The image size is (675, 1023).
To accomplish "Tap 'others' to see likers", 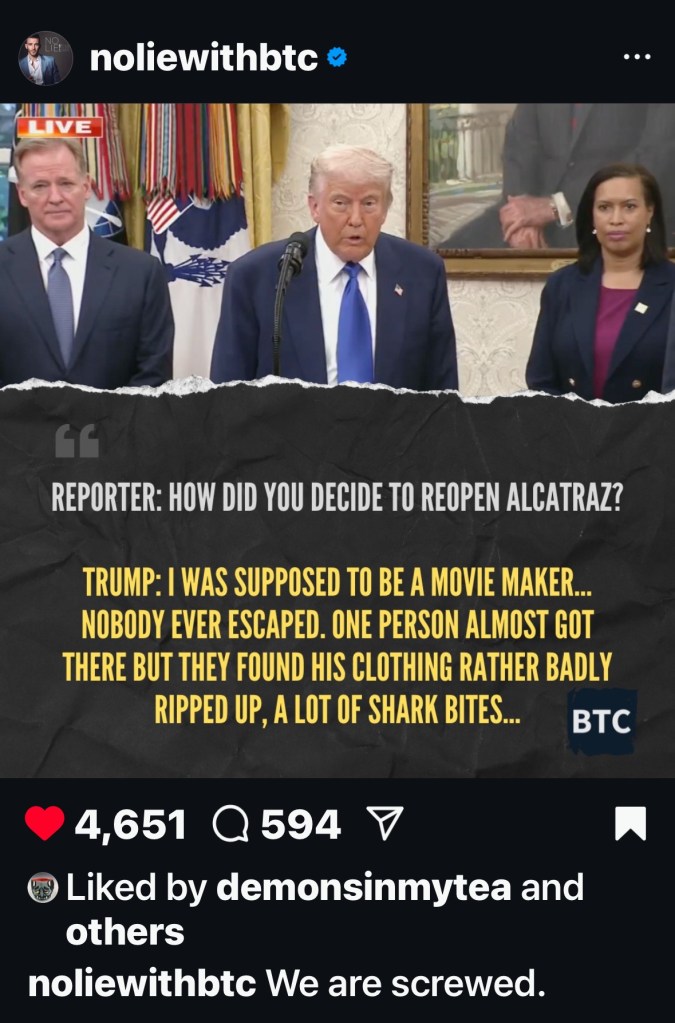I will [125, 932].
